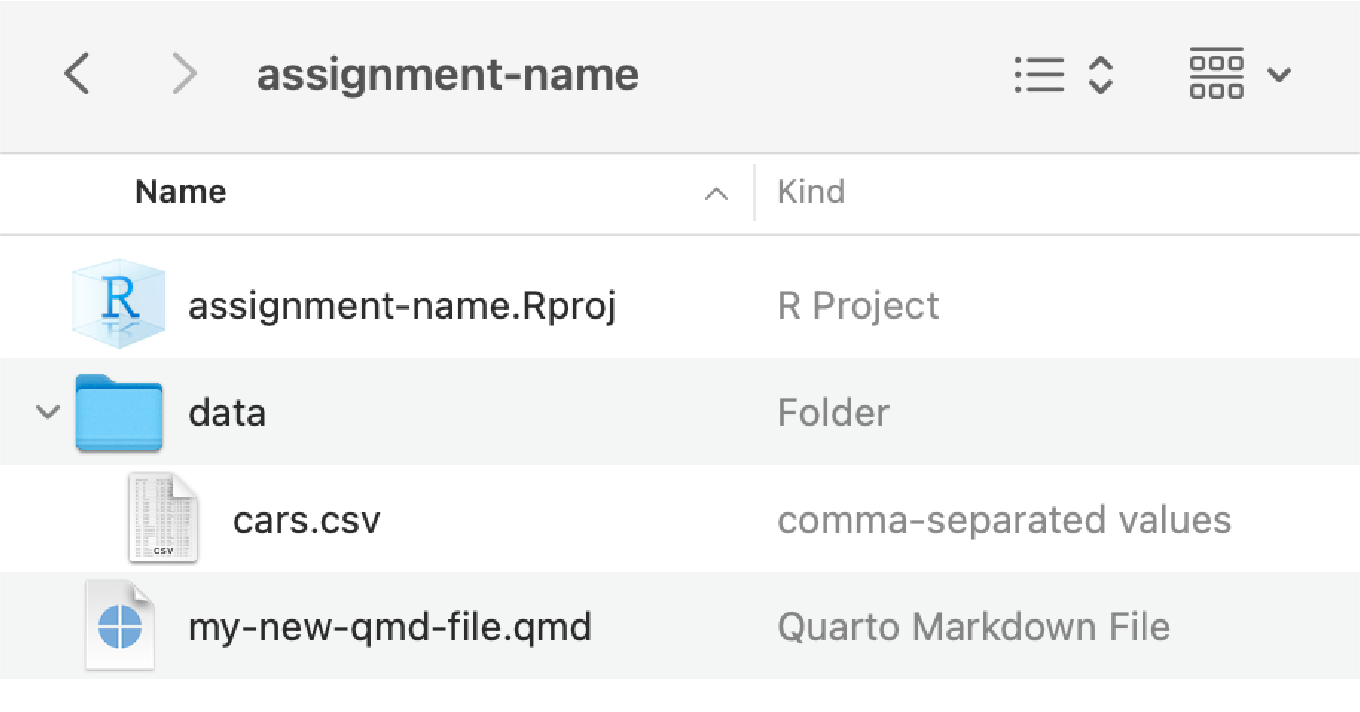Viewport: 1360px width, 712px height.
Task: Toggle sort order arrow in Name column
Action: (716, 194)
